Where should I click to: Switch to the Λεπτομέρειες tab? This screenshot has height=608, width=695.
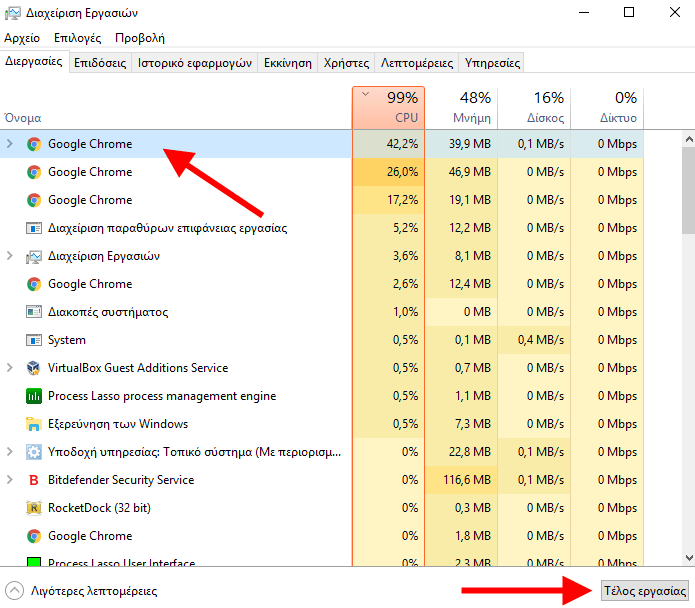[417, 63]
